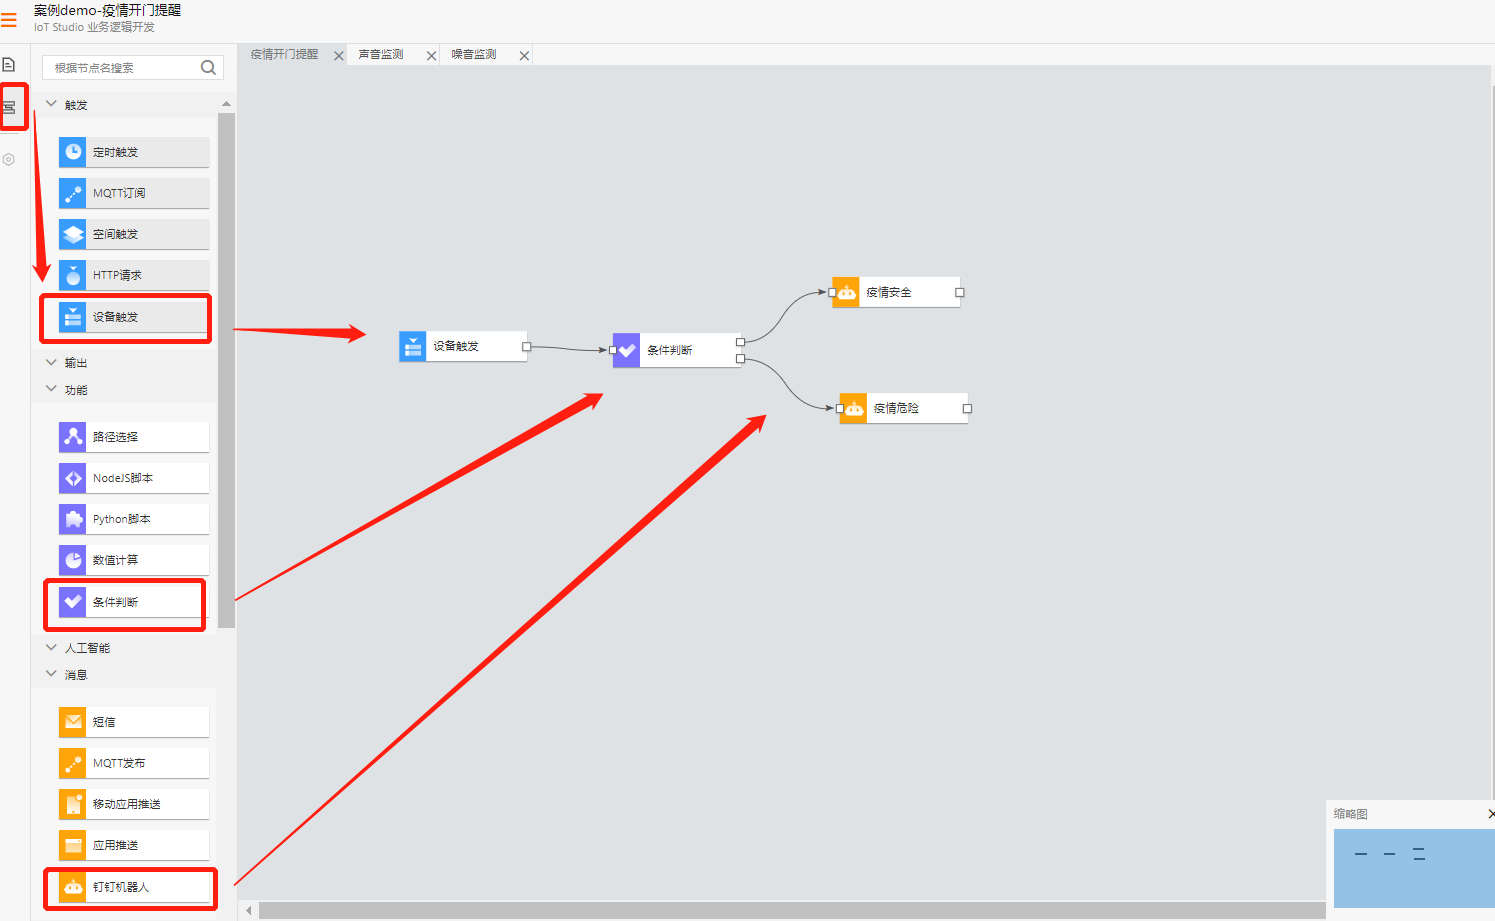1495x921 pixels.
Task: Select the 疫情危险 node label
Action: 896,409
